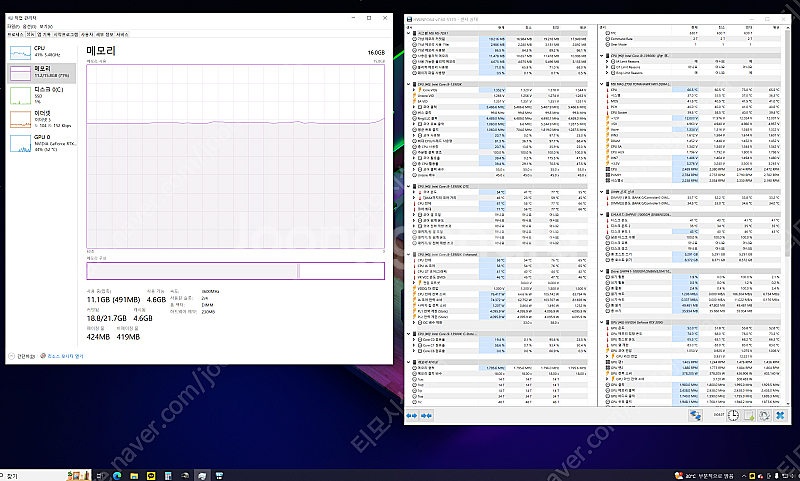The image size is (800, 481).
Task: Collapse the DIMM temperature sensor group in HWiNFO
Action: click(x=602, y=192)
